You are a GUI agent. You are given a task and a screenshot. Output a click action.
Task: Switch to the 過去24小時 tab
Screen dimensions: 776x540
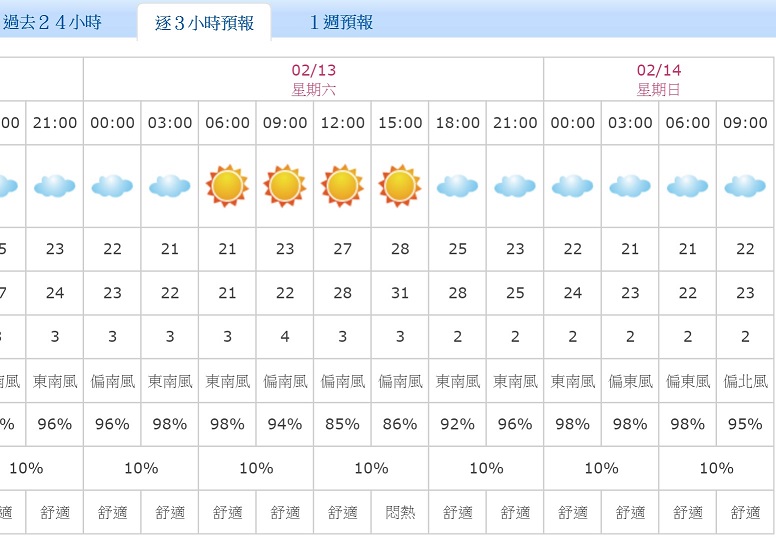tap(52, 22)
